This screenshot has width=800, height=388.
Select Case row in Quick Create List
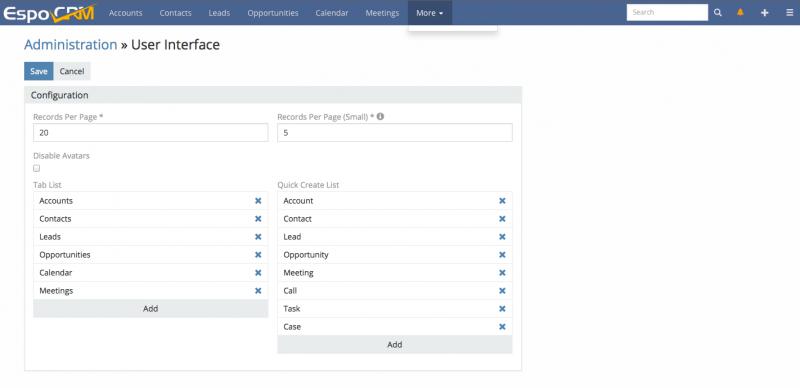coord(394,326)
